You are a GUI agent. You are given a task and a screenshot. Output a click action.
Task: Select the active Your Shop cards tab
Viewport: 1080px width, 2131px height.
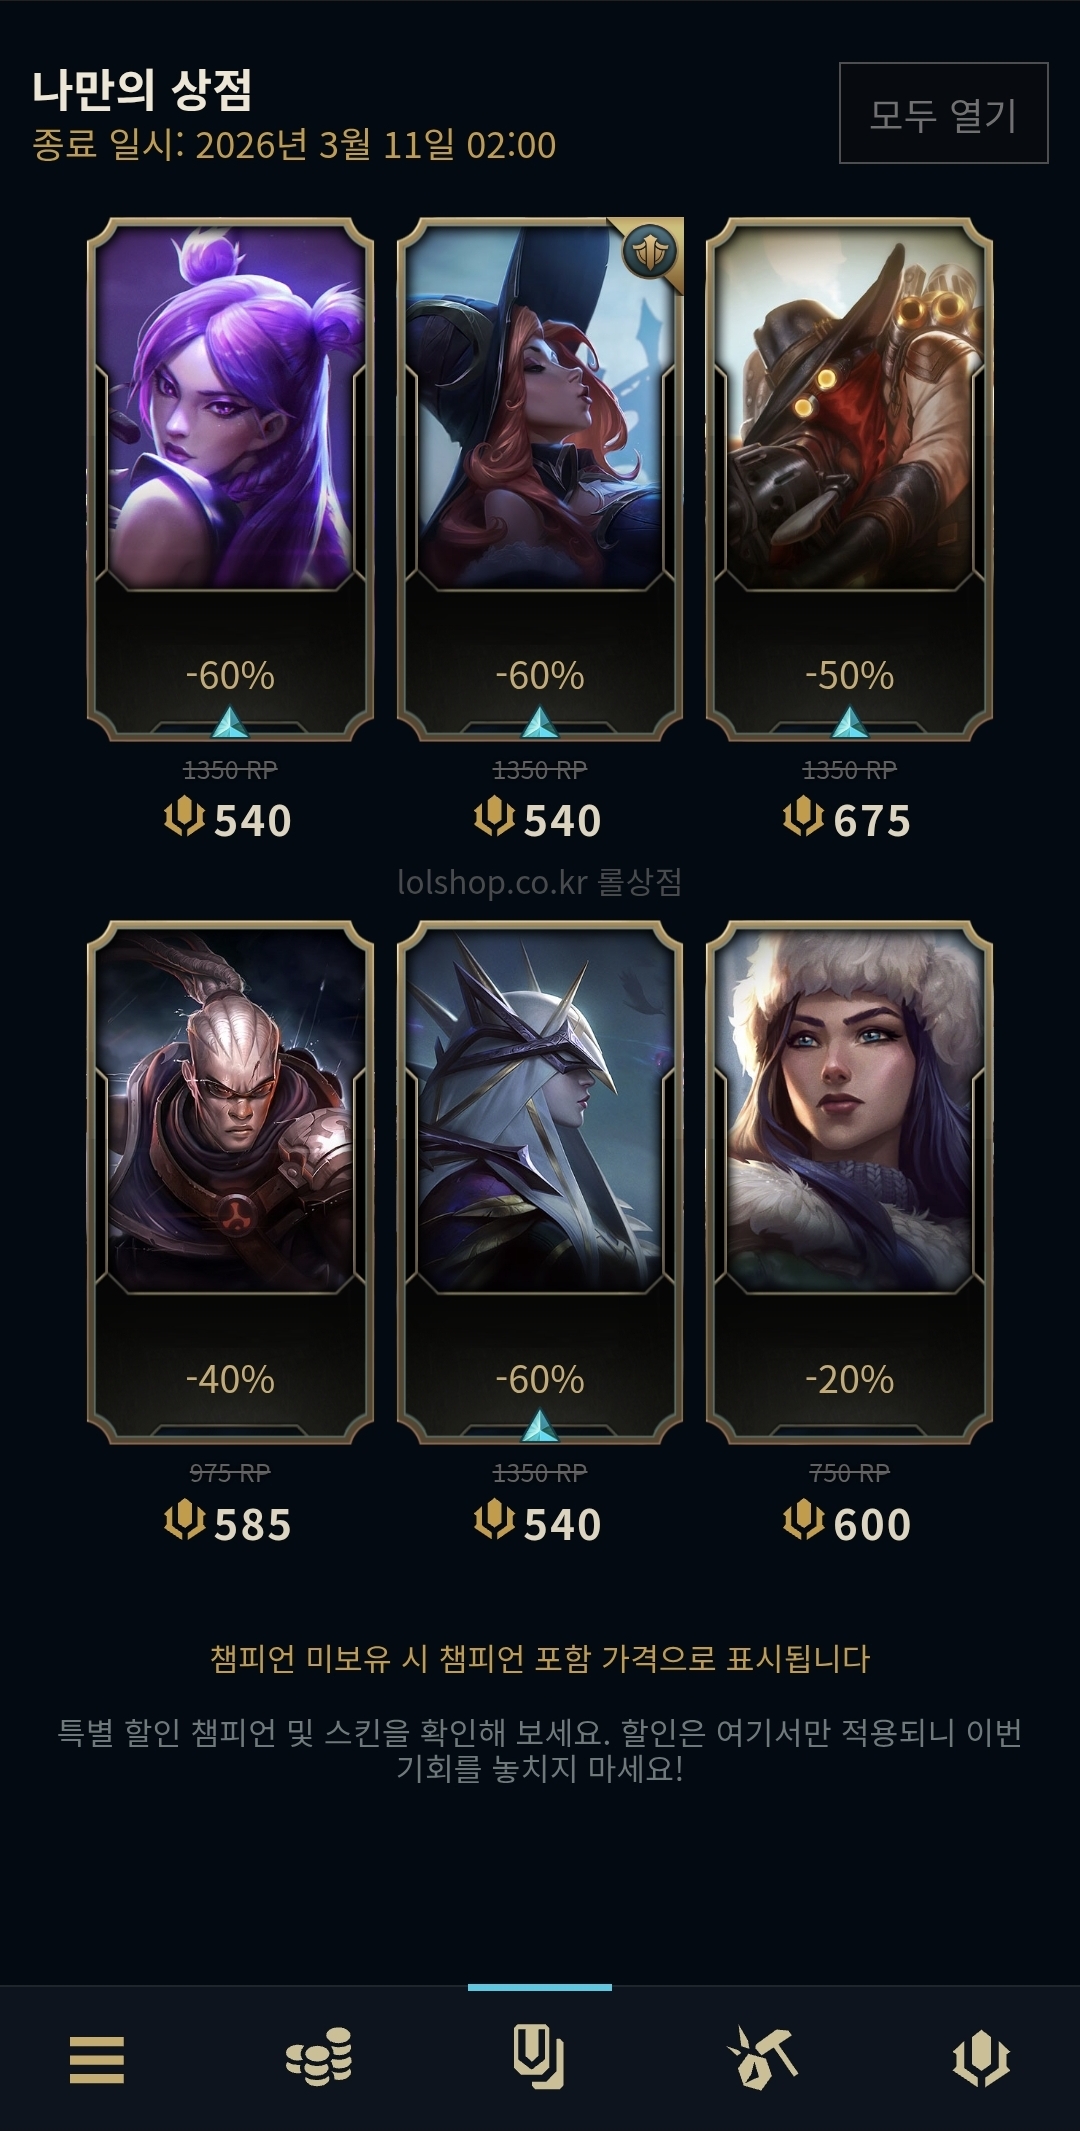539,2057
